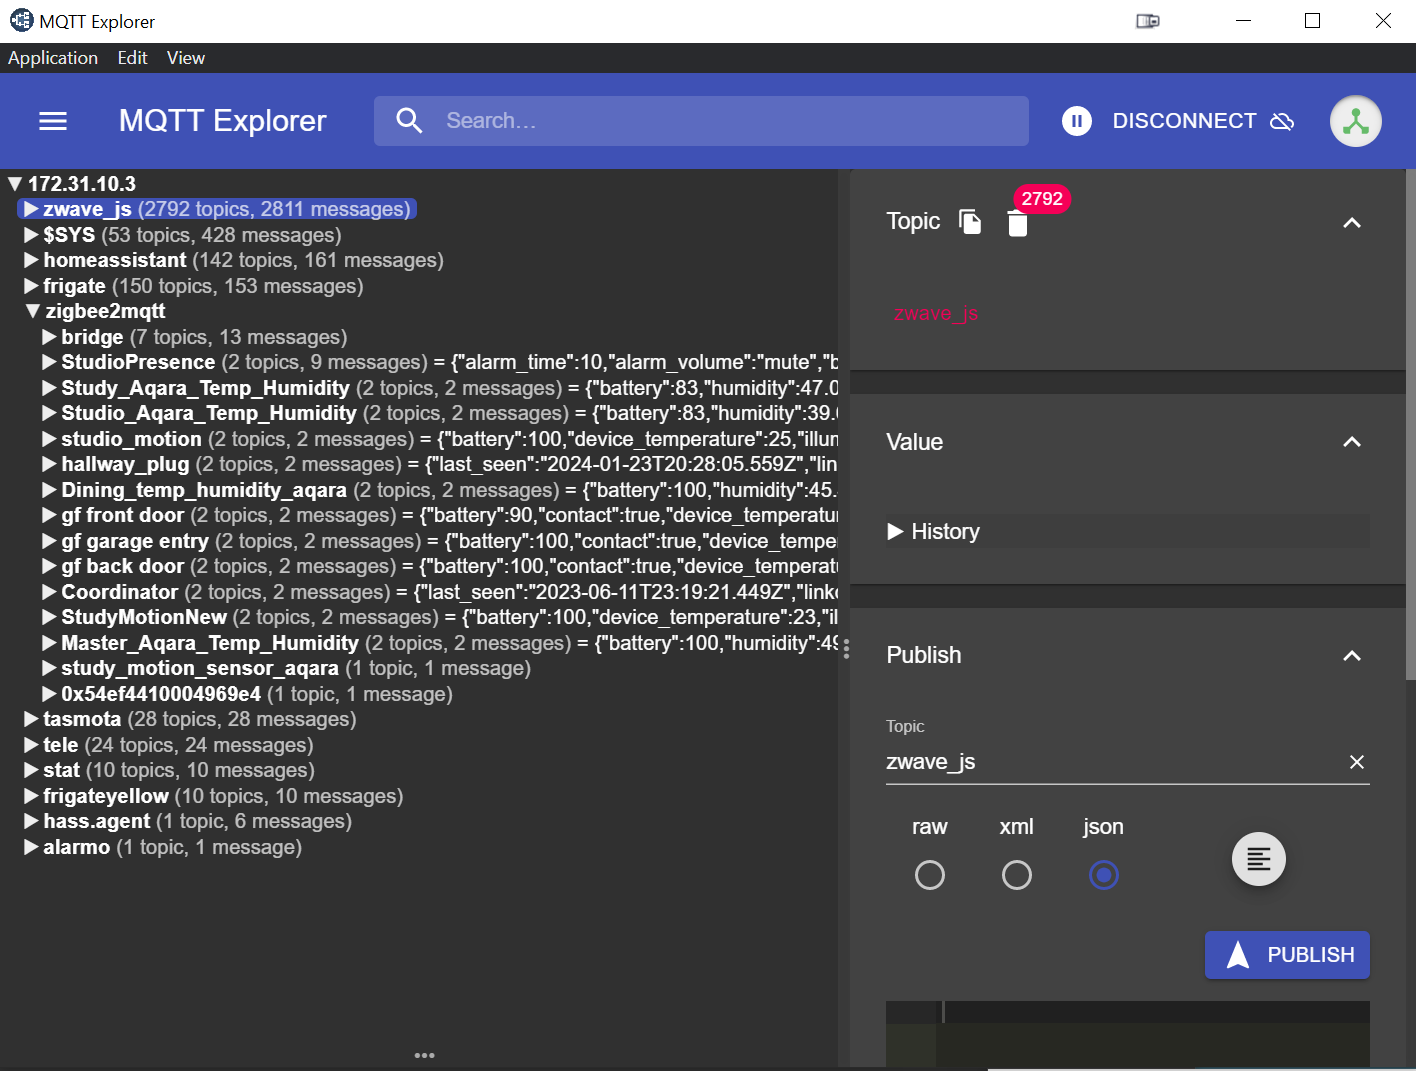
Task: Select the alarmo topic
Action: tap(77, 847)
